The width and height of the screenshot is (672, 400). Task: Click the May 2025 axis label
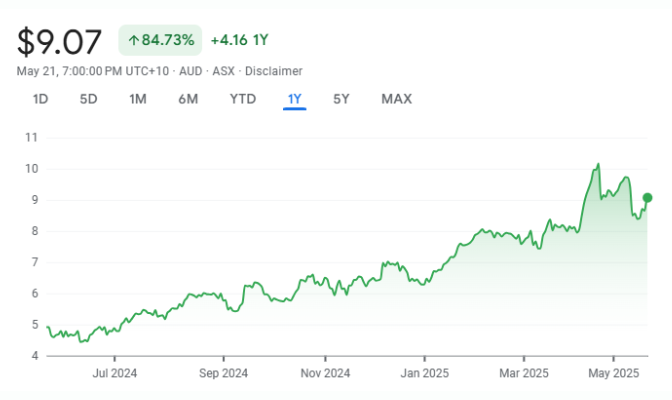[614, 373]
